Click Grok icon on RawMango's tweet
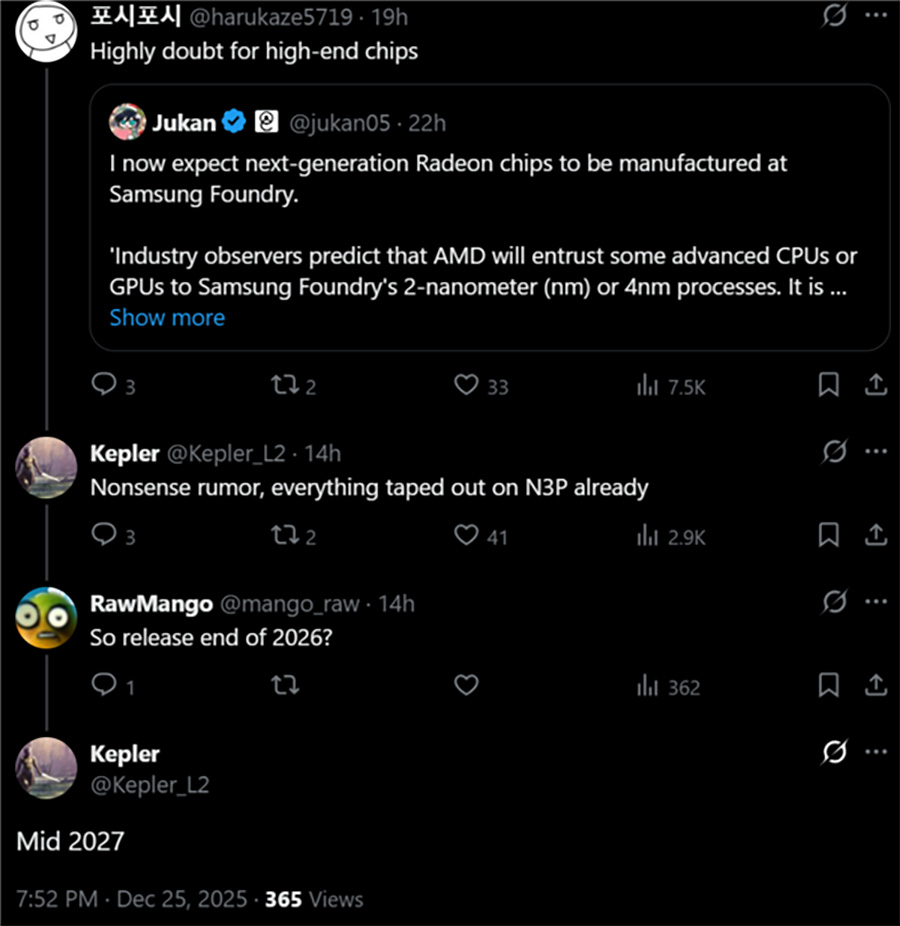This screenshot has height=926, width=900. pyautogui.click(x=833, y=602)
